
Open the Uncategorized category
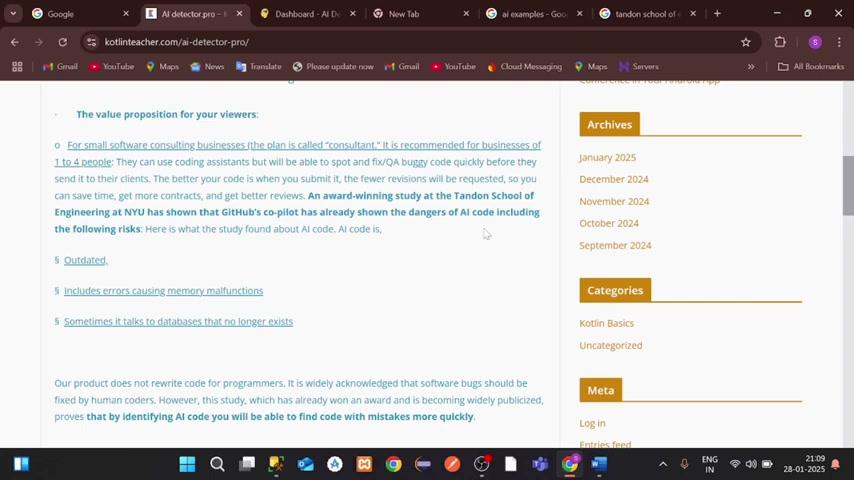(x=611, y=345)
